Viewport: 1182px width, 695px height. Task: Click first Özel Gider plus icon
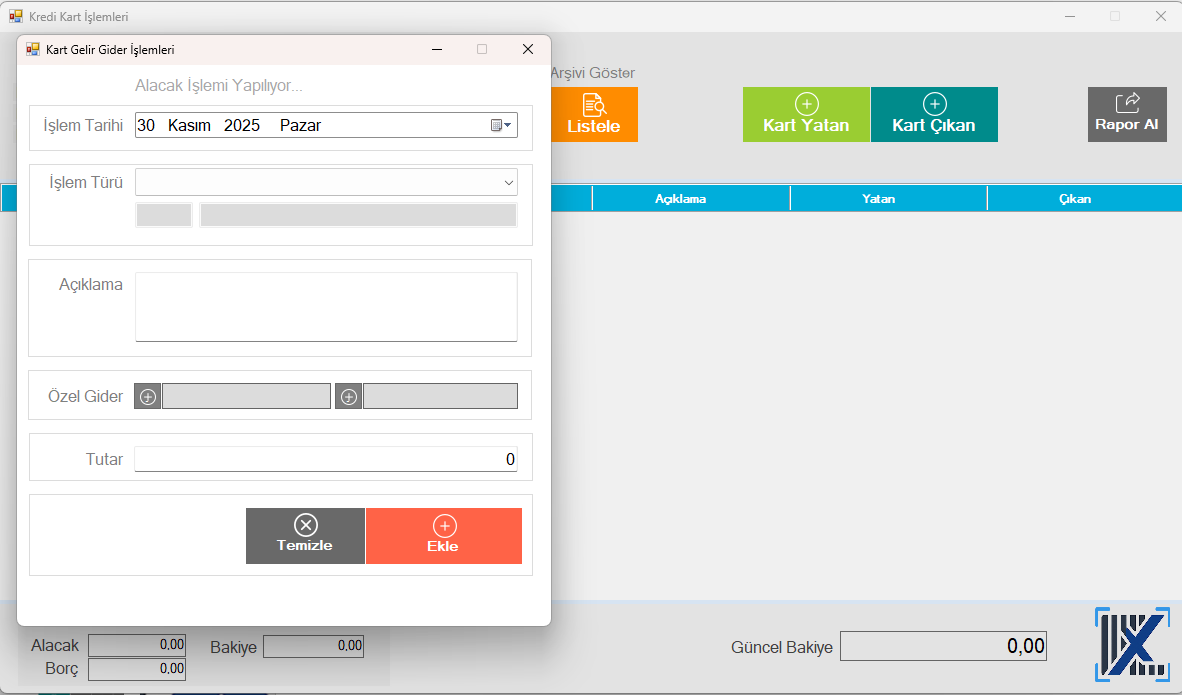tap(148, 397)
